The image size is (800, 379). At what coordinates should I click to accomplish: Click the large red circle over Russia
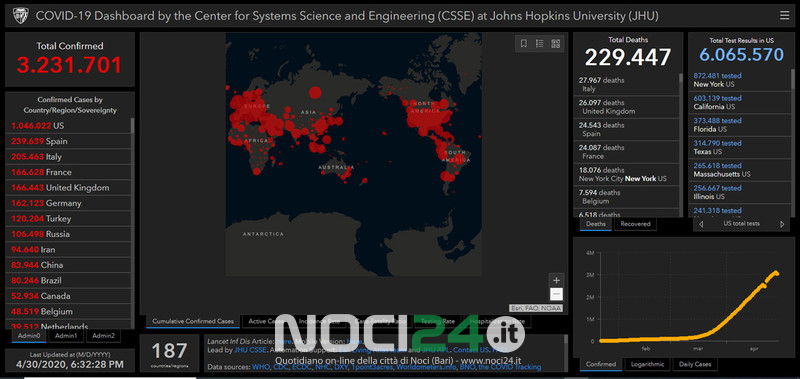pos(315,92)
